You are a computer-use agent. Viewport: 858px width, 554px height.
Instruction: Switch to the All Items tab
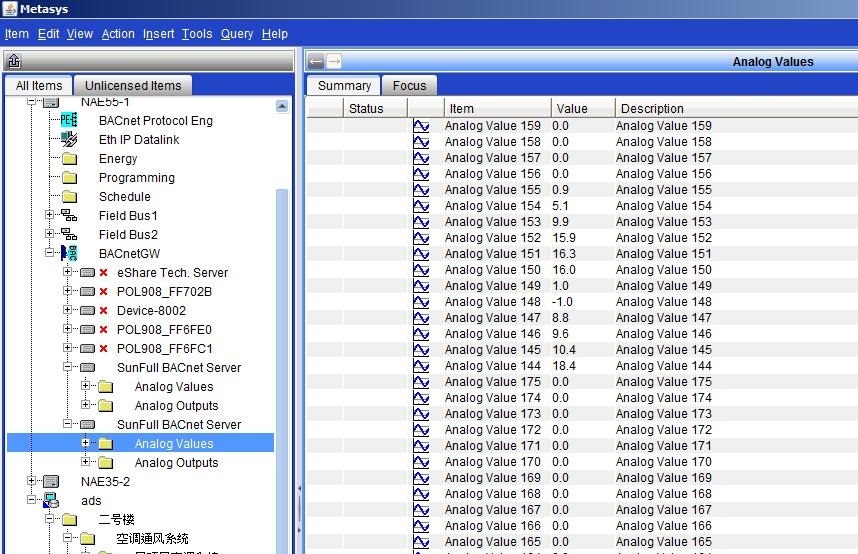39,85
